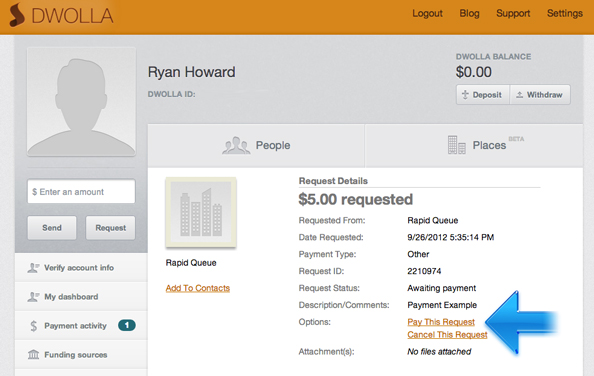Open the Support page
The width and height of the screenshot is (594, 376).
click(513, 13)
